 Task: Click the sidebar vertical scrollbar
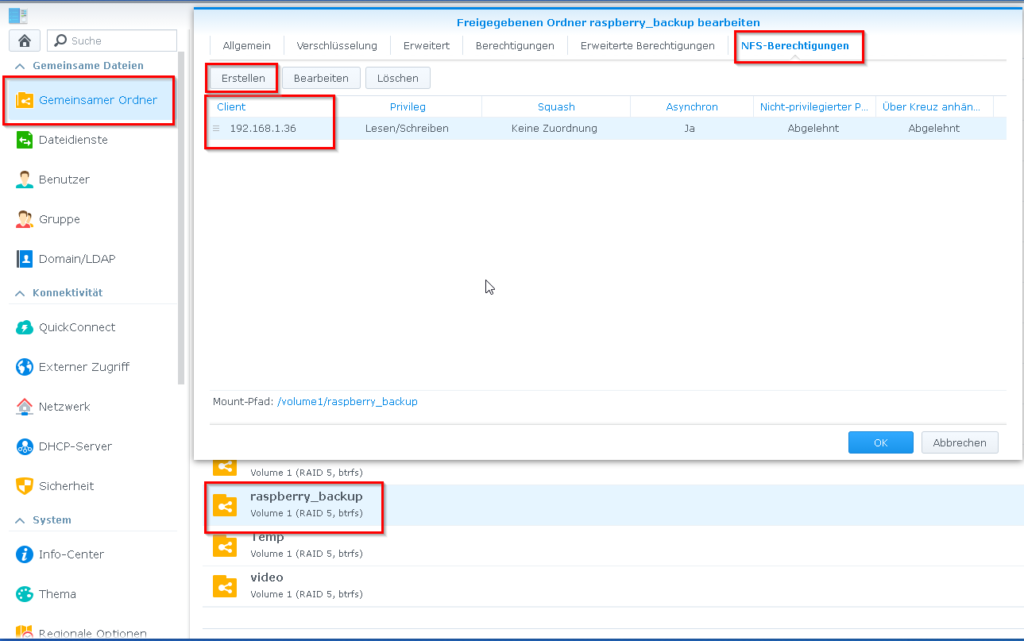pos(181,220)
